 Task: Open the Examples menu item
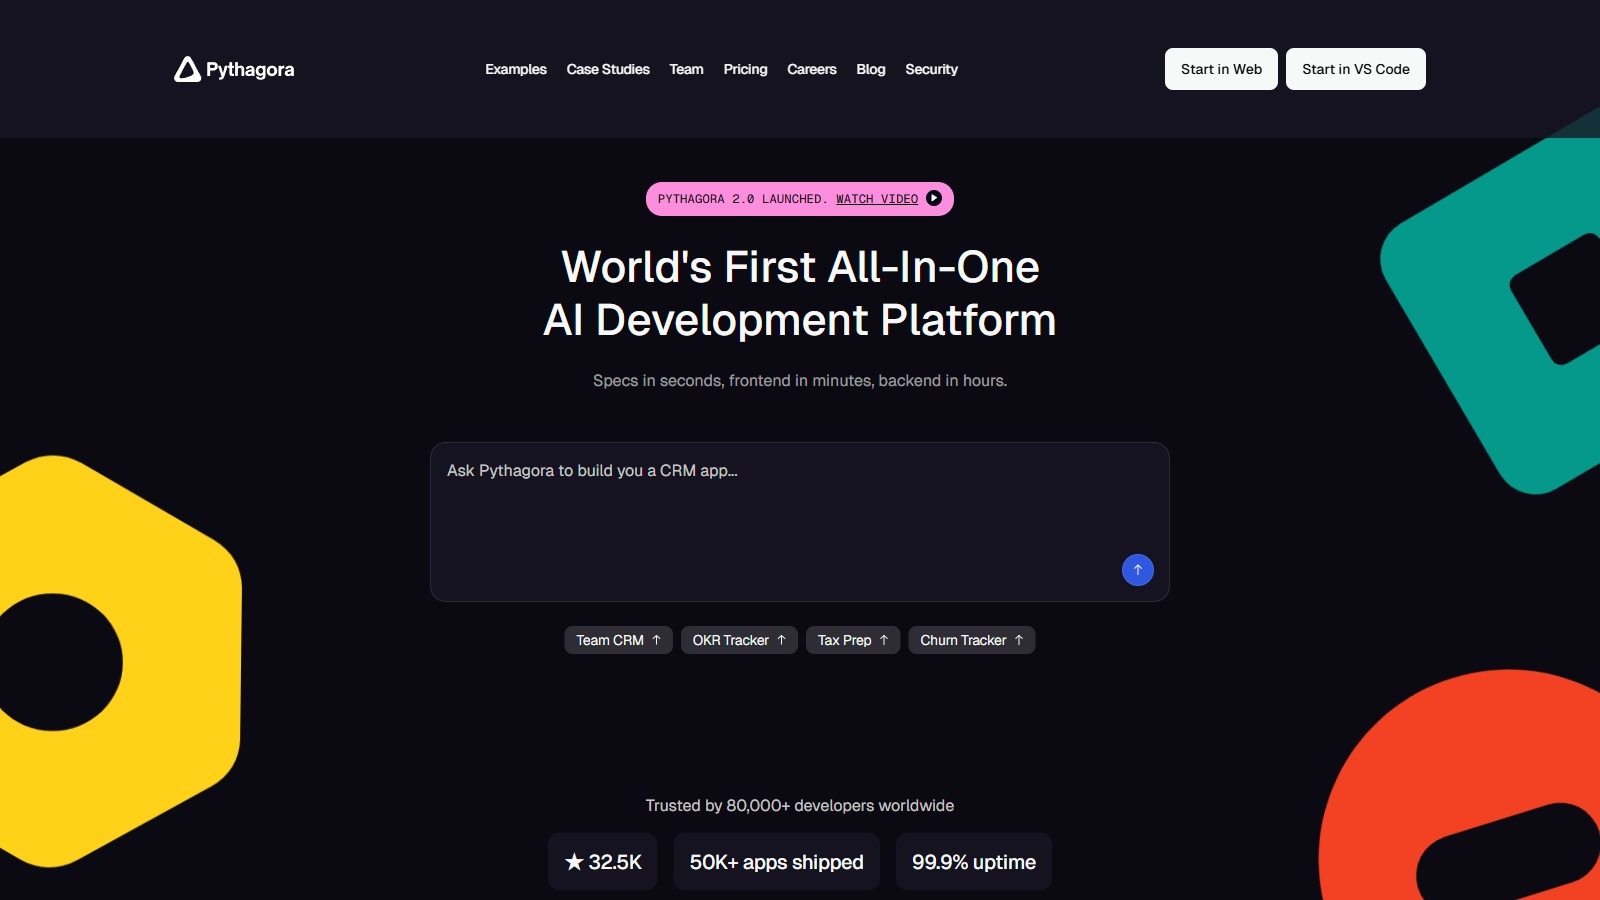pyautogui.click(x=516, y=69)
